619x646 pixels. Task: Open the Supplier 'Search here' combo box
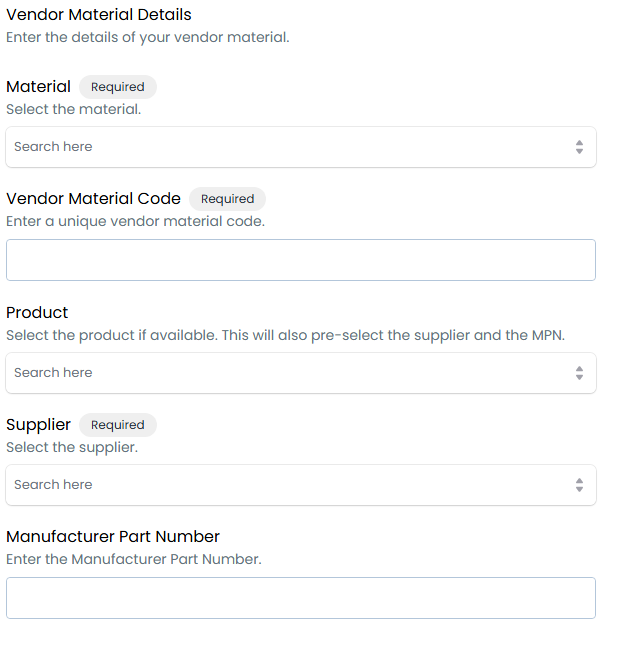(x=301, y=485)
